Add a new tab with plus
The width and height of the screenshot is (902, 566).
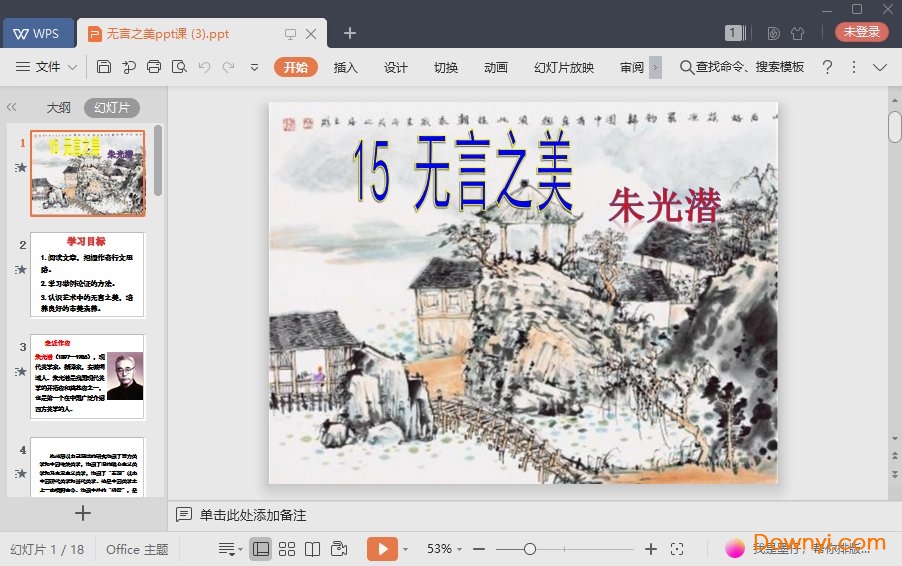click(350, 33)
